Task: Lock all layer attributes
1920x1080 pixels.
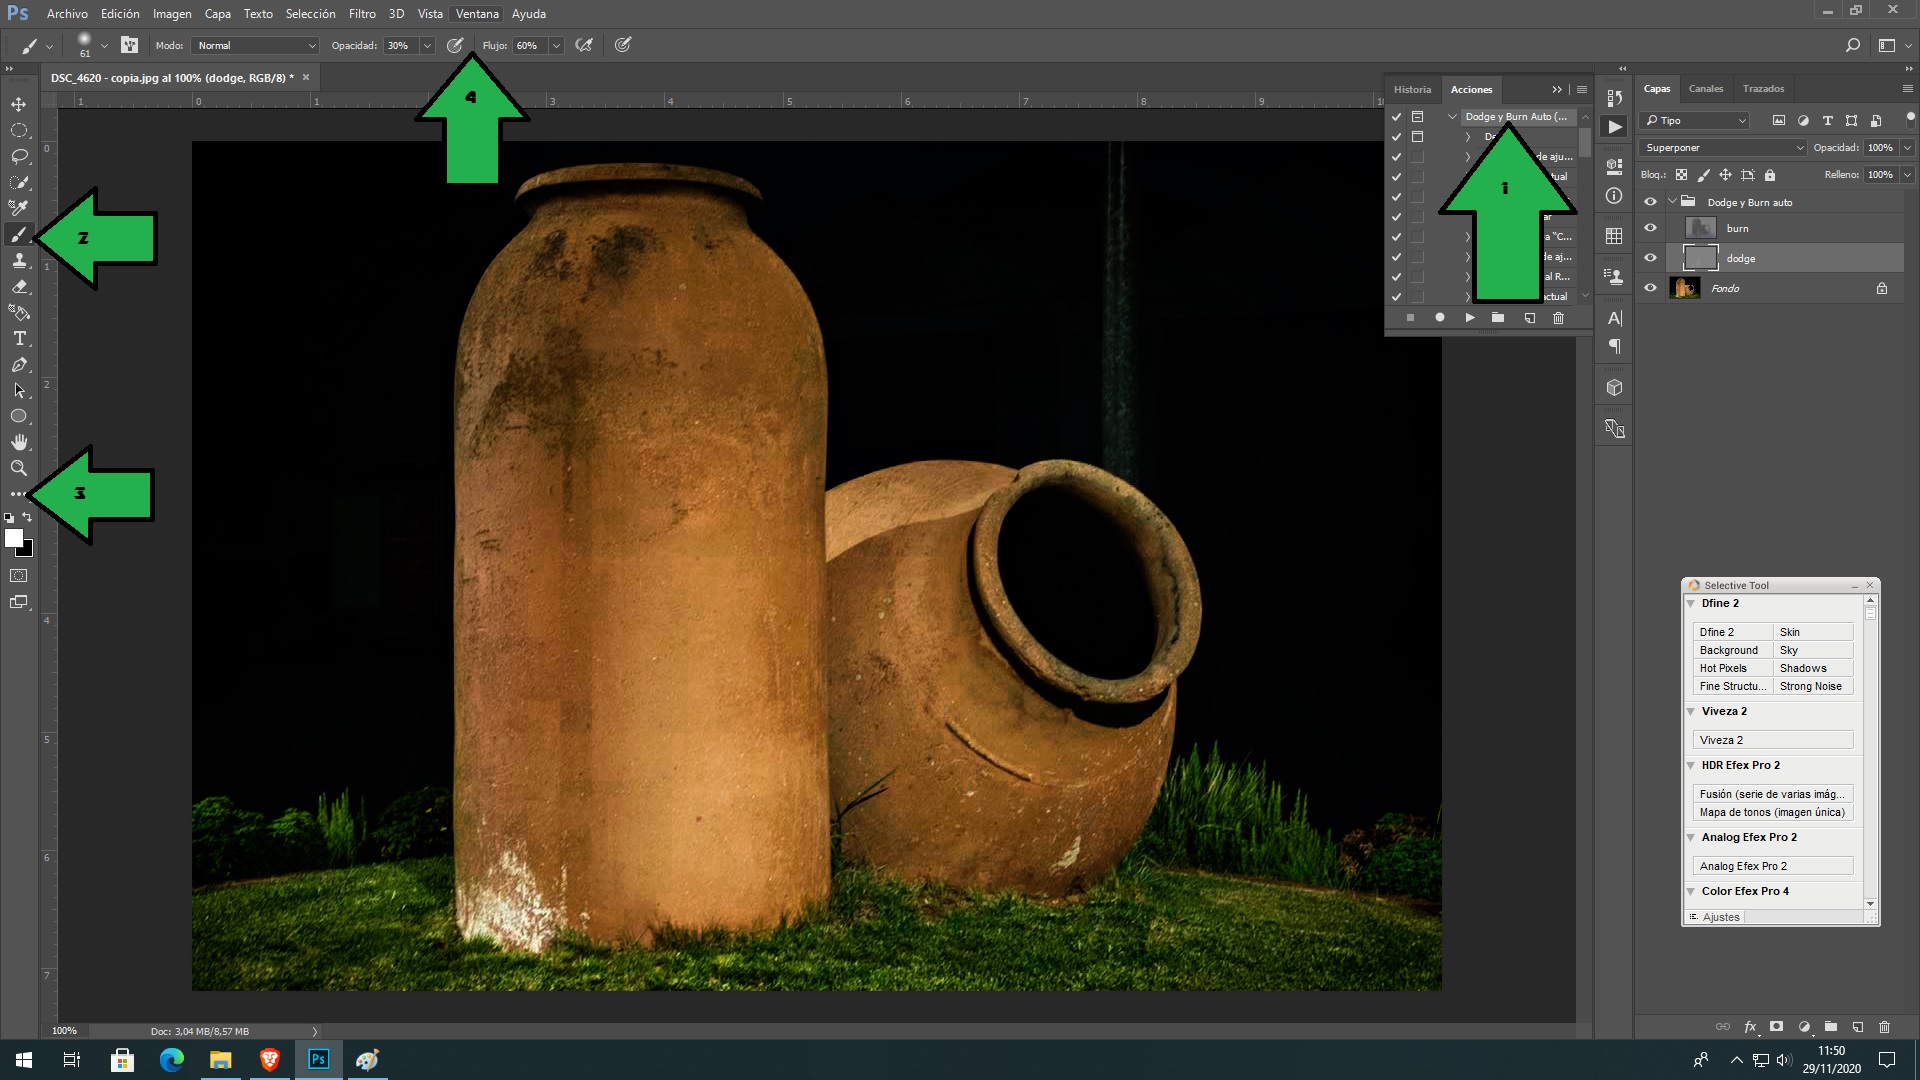Action: [x=1770, y=175]
